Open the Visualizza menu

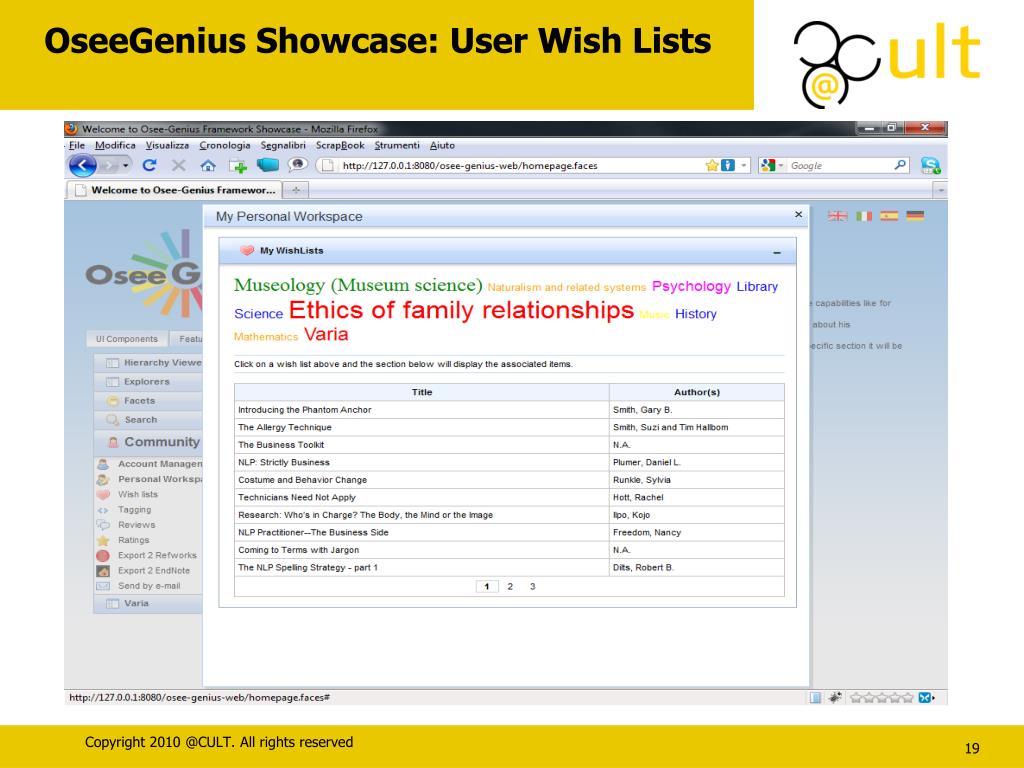pos(167,146)
